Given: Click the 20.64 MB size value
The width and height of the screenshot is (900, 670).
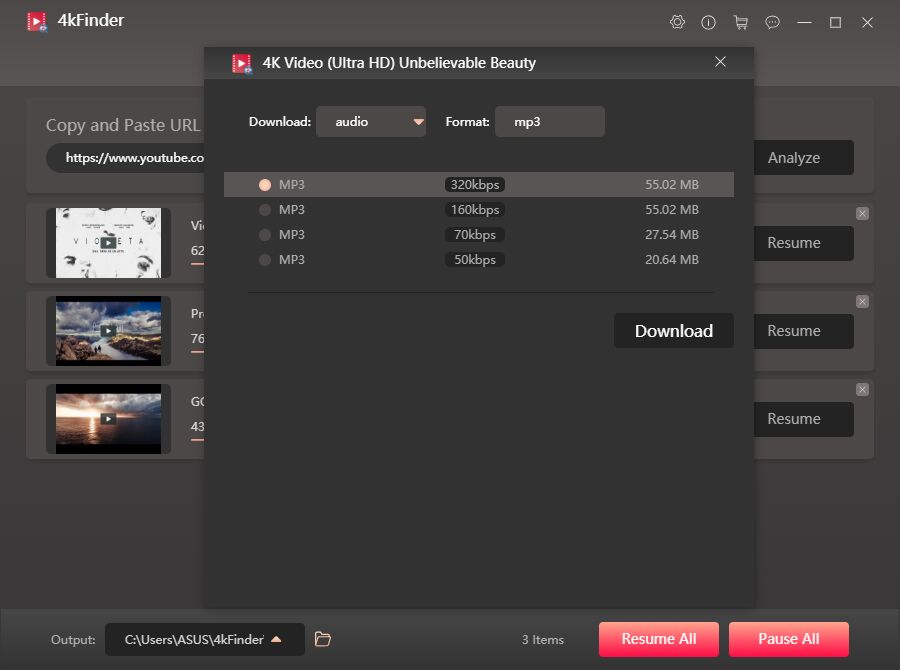Looking at the screenshot, I should pos(672,260).
